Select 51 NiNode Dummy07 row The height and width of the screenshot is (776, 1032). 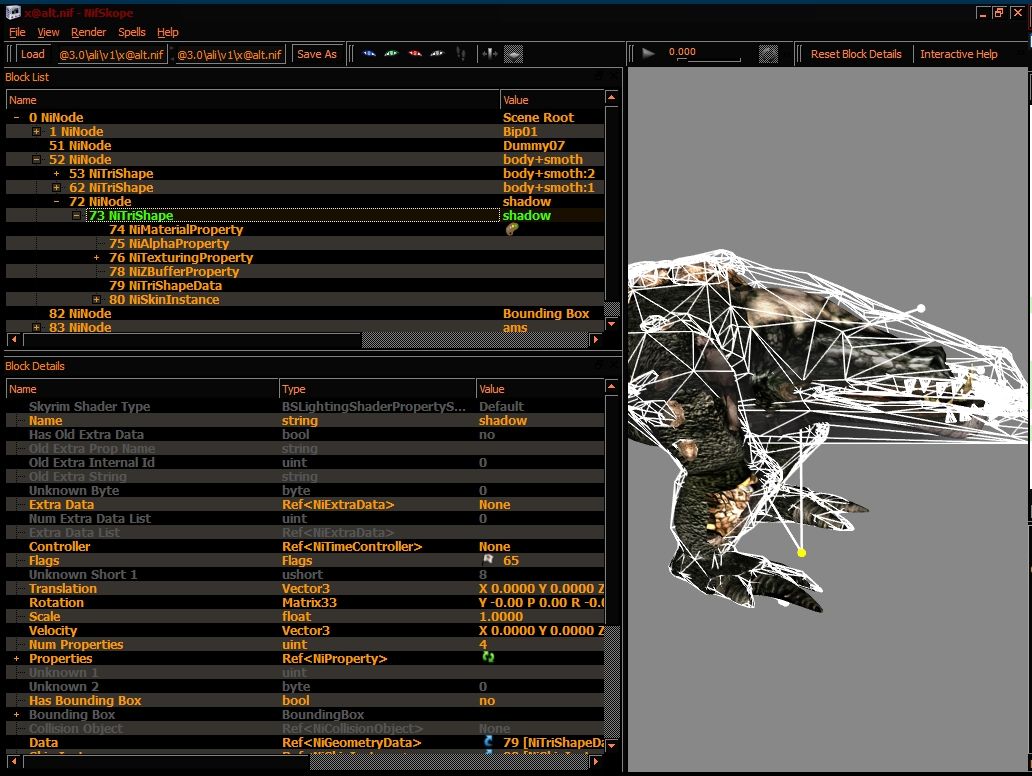[x=305, y=145]
